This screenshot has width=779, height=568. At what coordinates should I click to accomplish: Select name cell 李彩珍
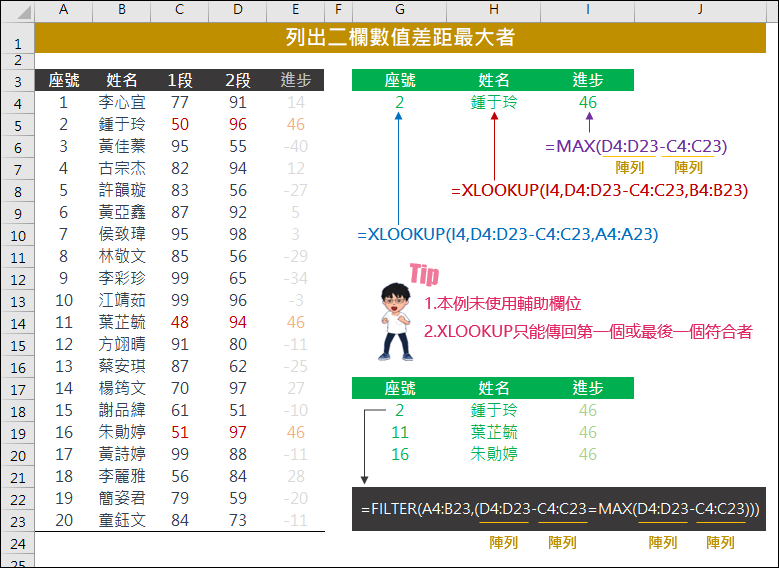pos(122,278)
